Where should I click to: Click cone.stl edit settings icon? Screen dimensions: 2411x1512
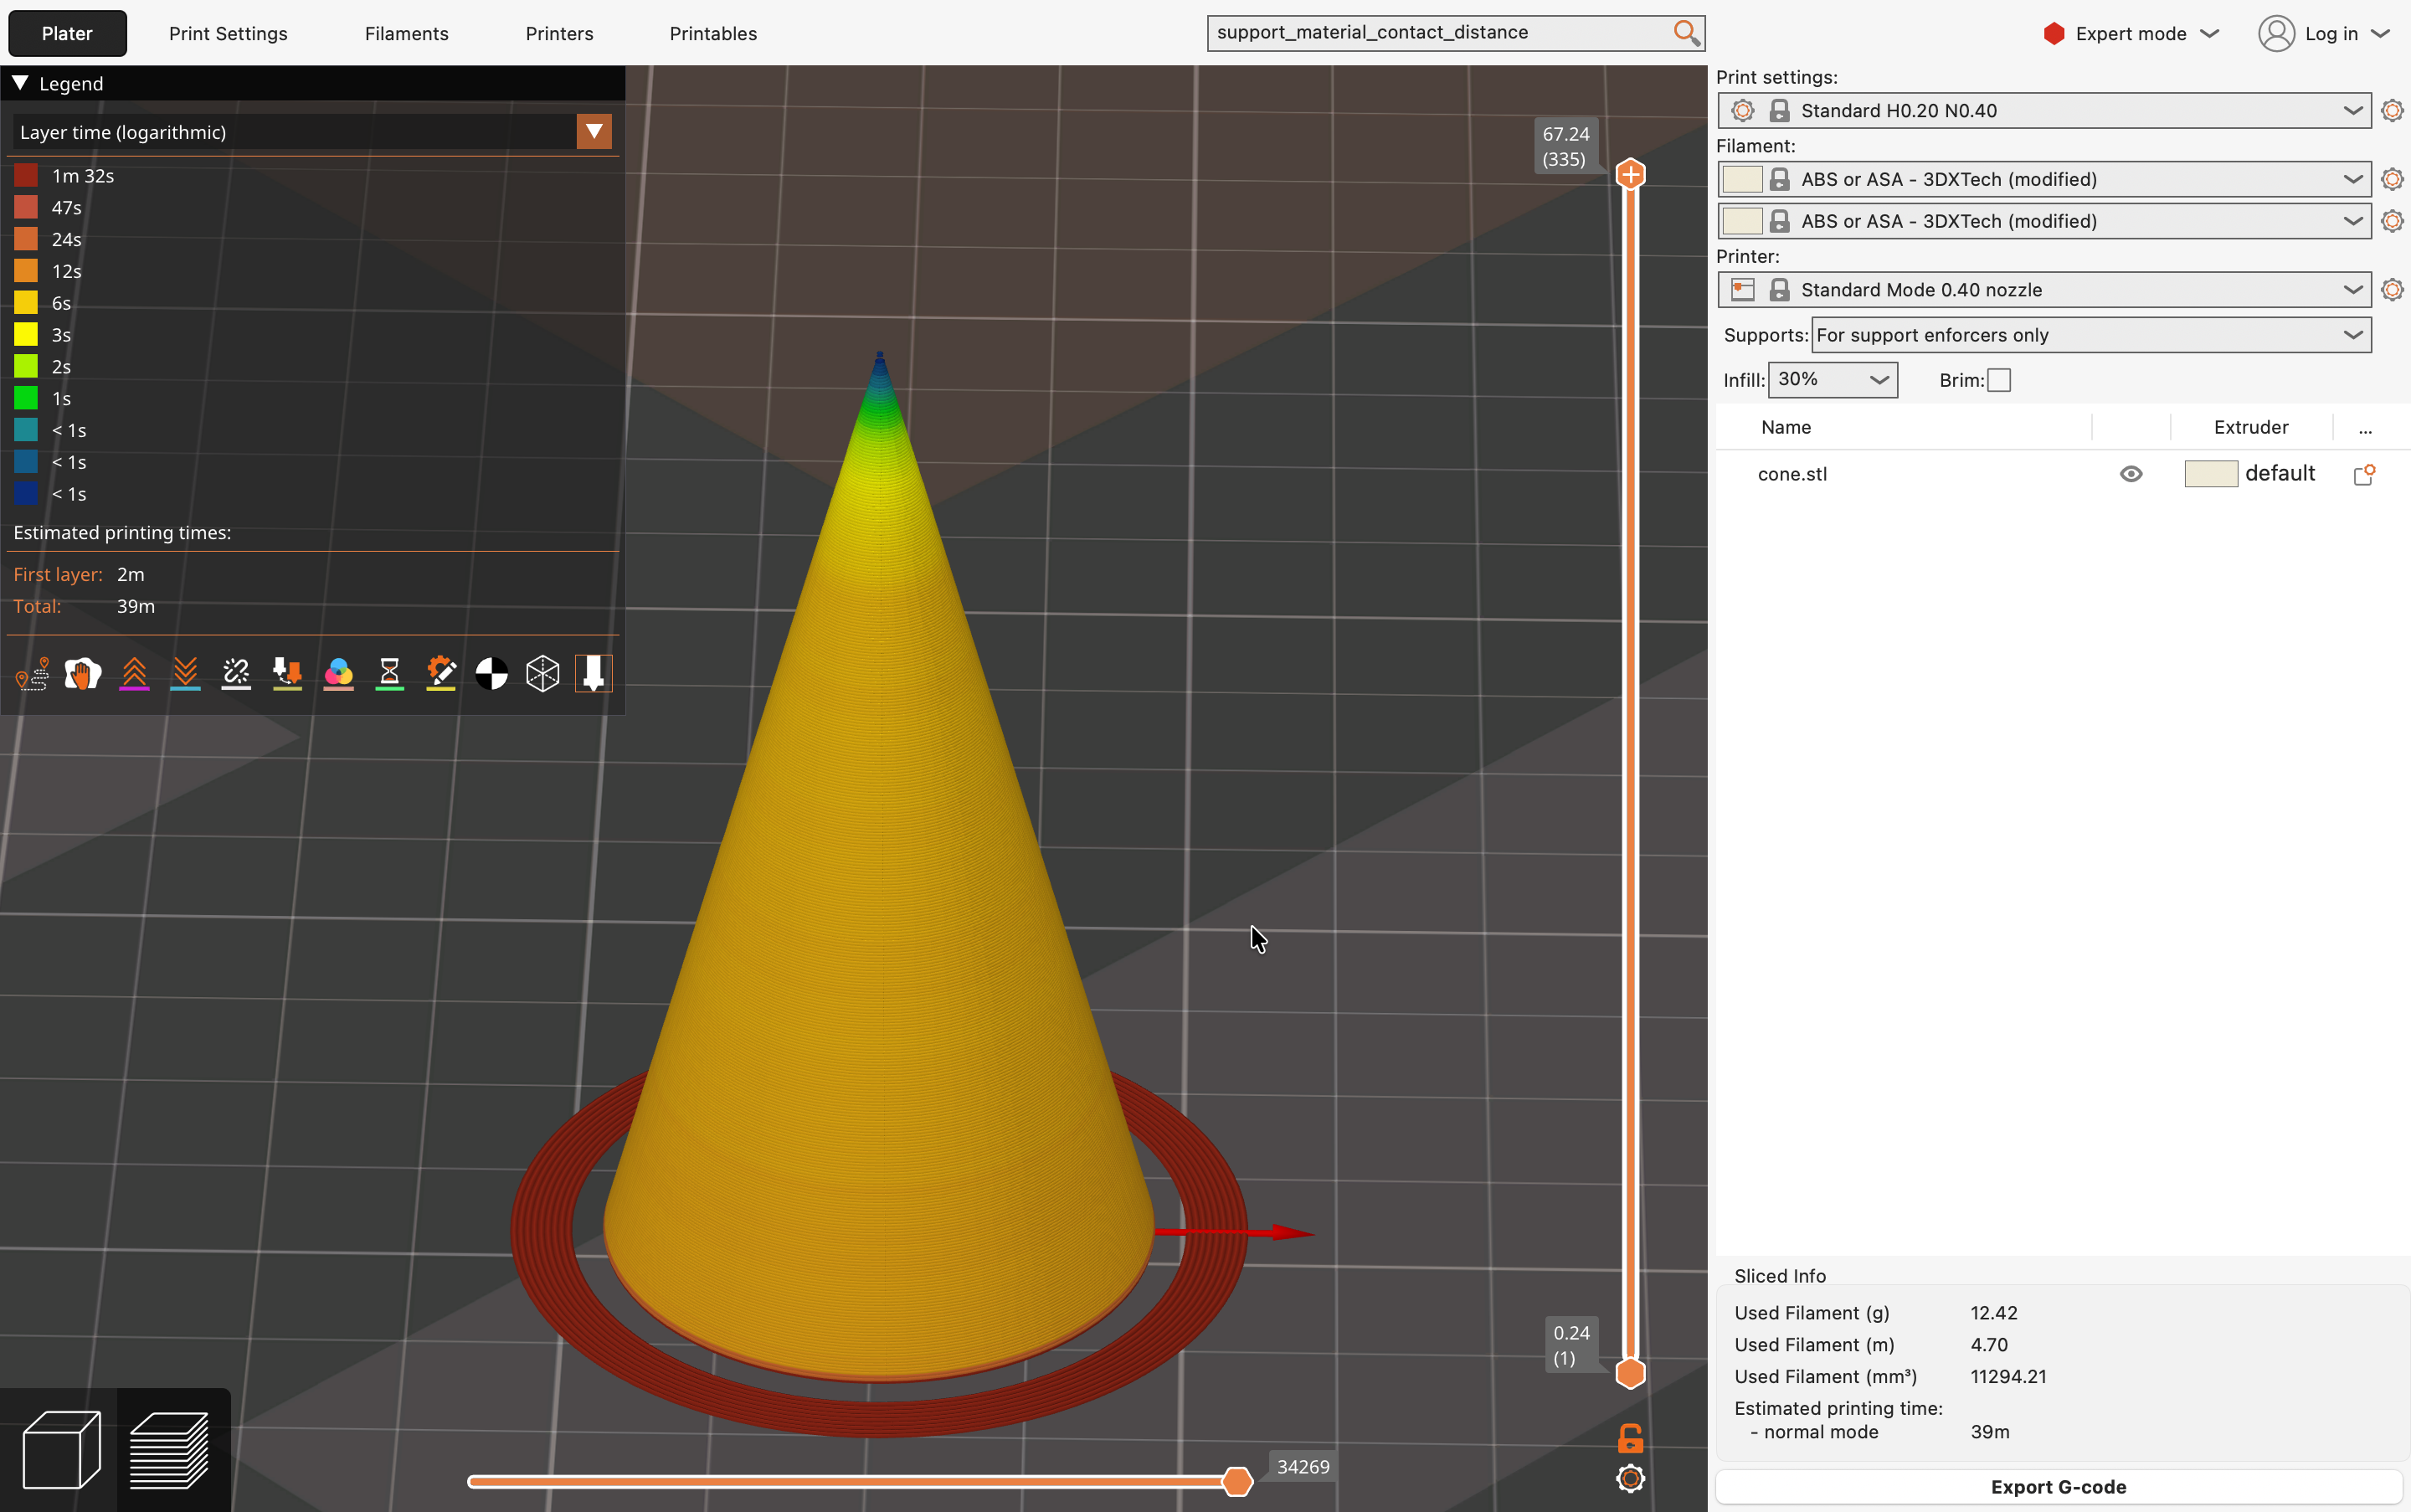[x=2364, y=474]
